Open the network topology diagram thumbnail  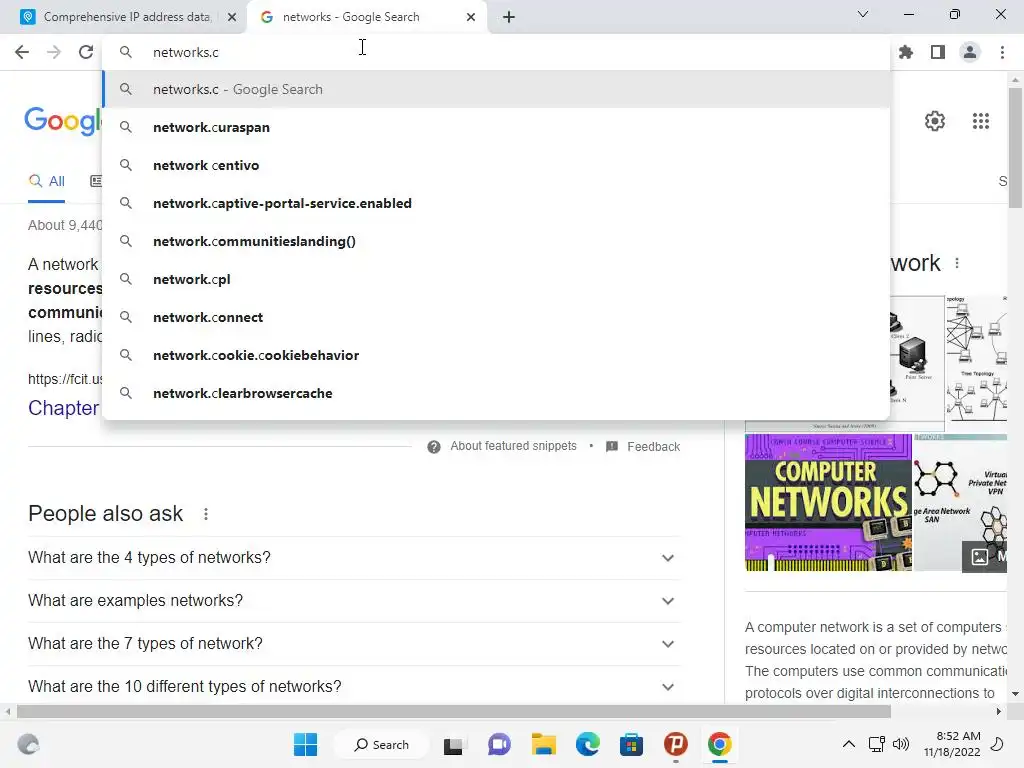[976, 359]
